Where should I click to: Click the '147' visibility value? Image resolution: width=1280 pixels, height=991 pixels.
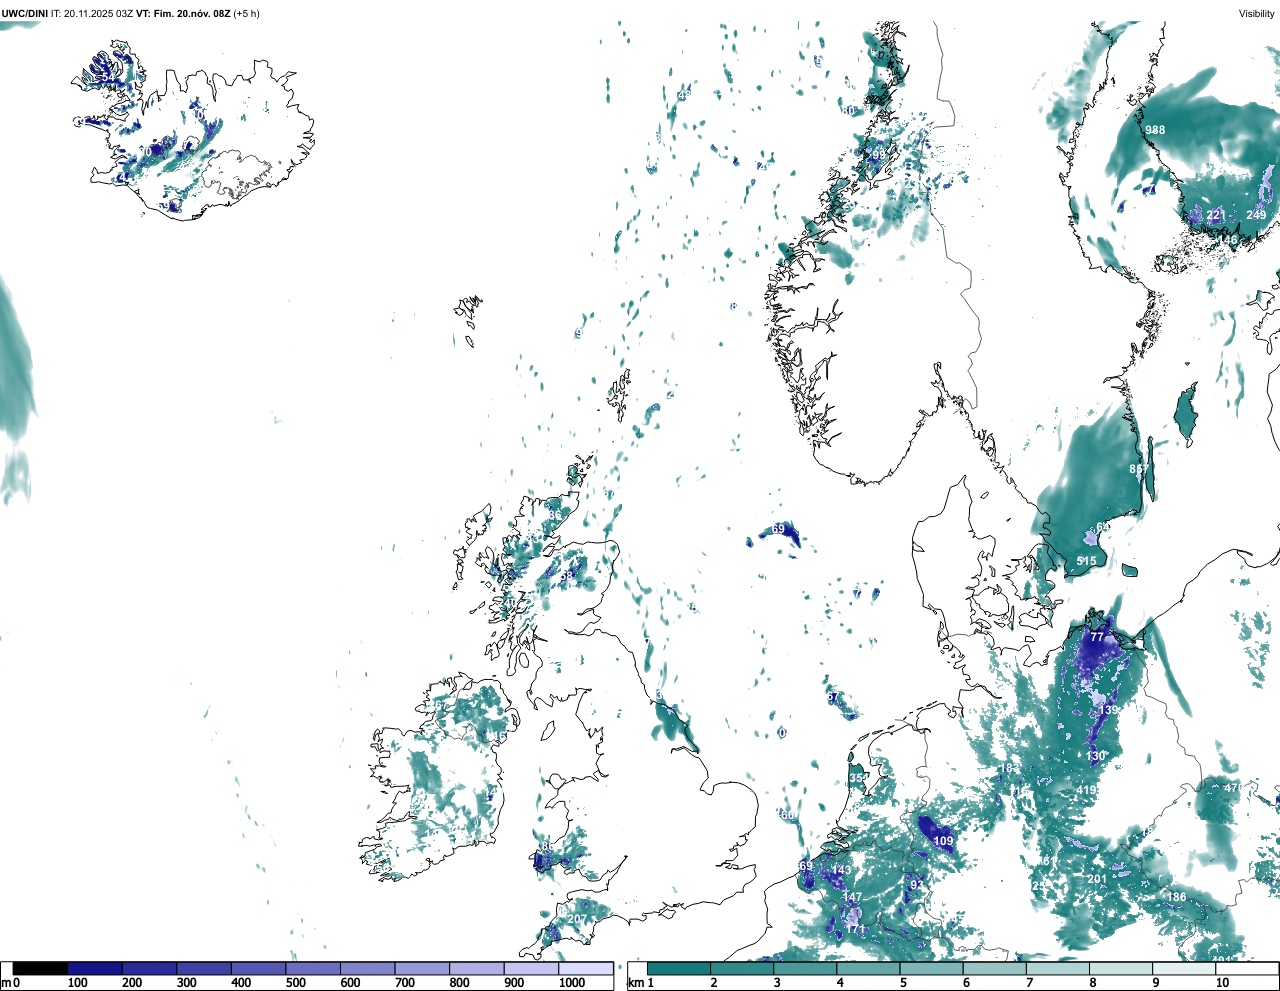click(x=851, y=898)
